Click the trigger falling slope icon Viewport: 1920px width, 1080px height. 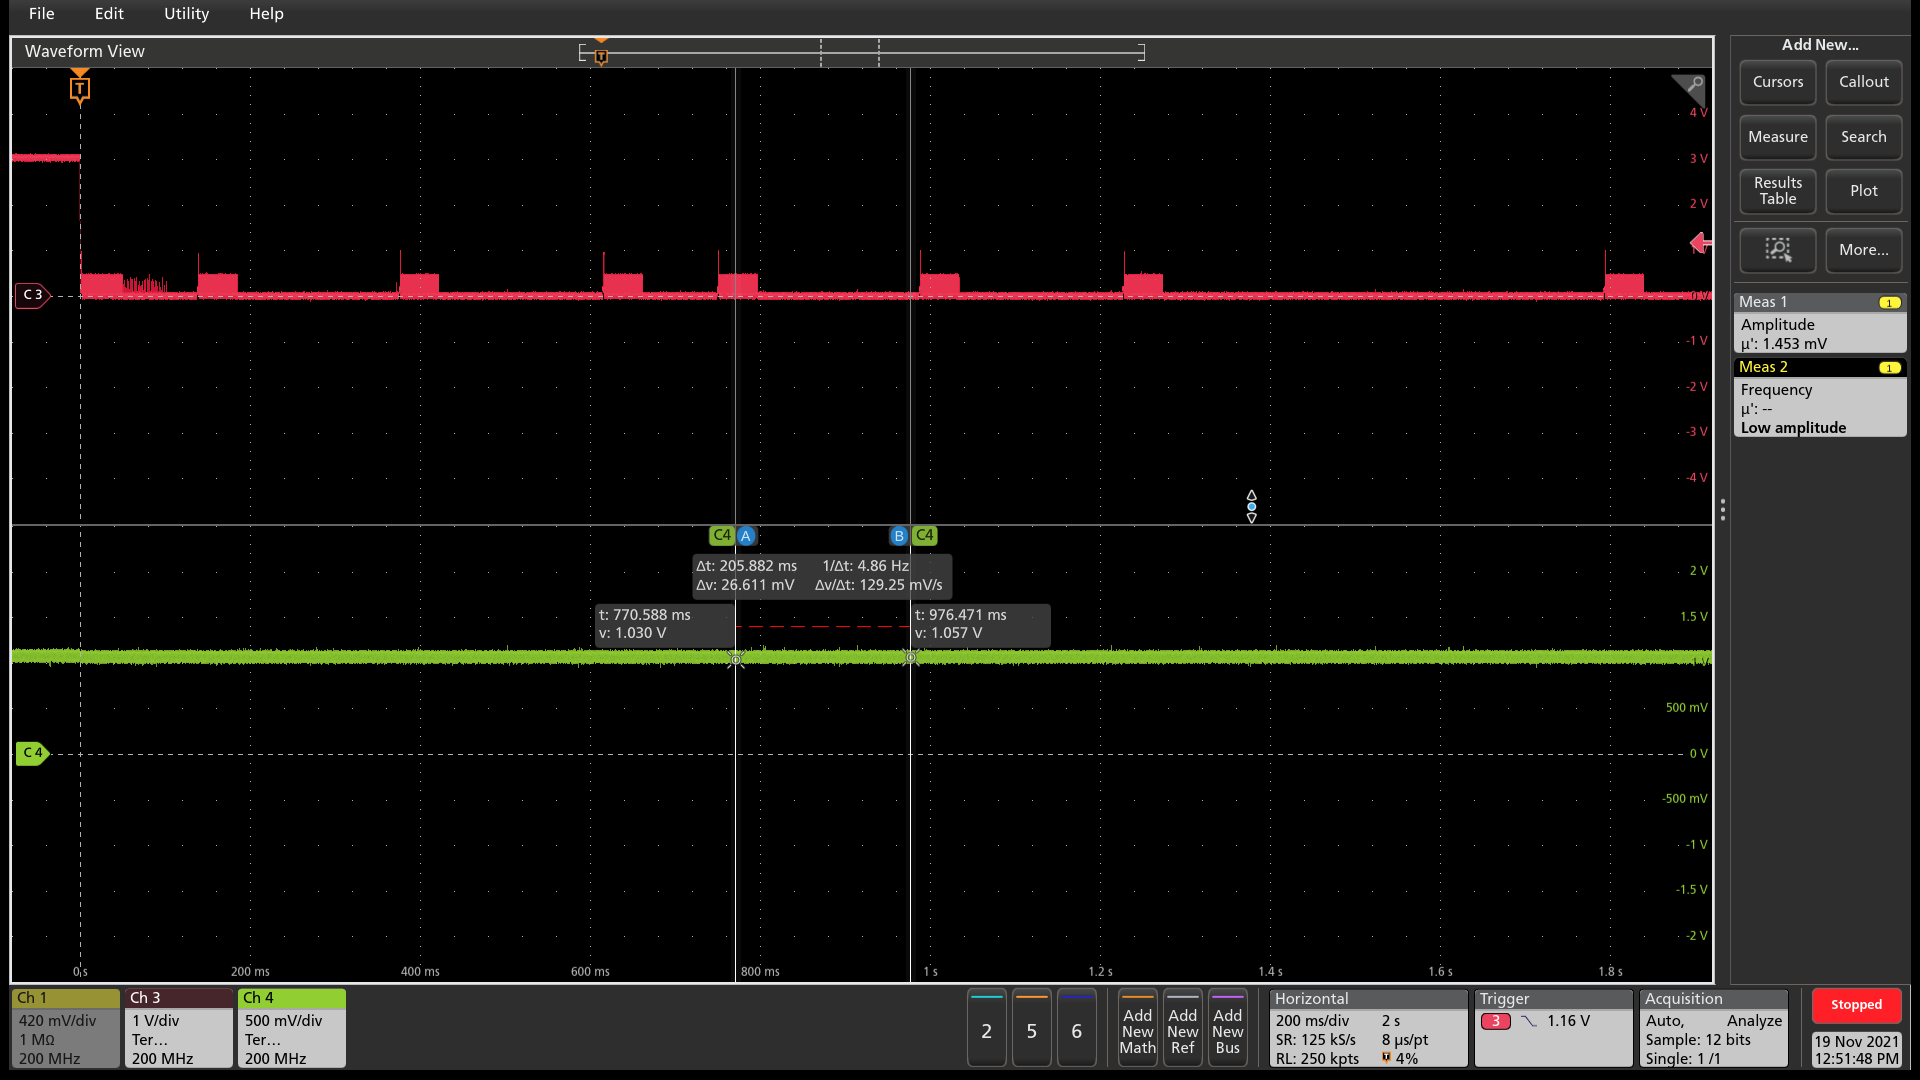pos(1528,1021)
